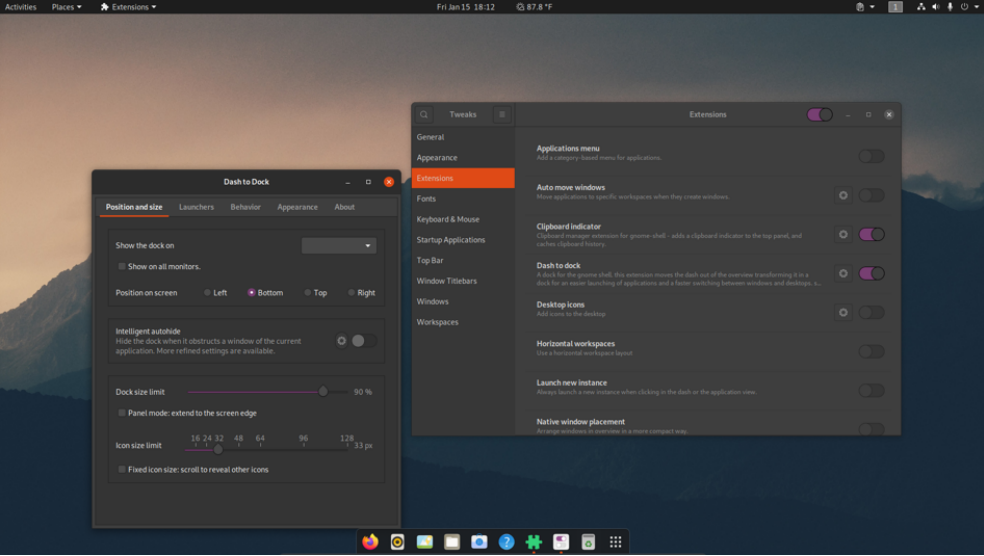The height and width of the screenshot is (556, 984).
Task: Open the Help question mark dock icon
Action: click(506, 542)
